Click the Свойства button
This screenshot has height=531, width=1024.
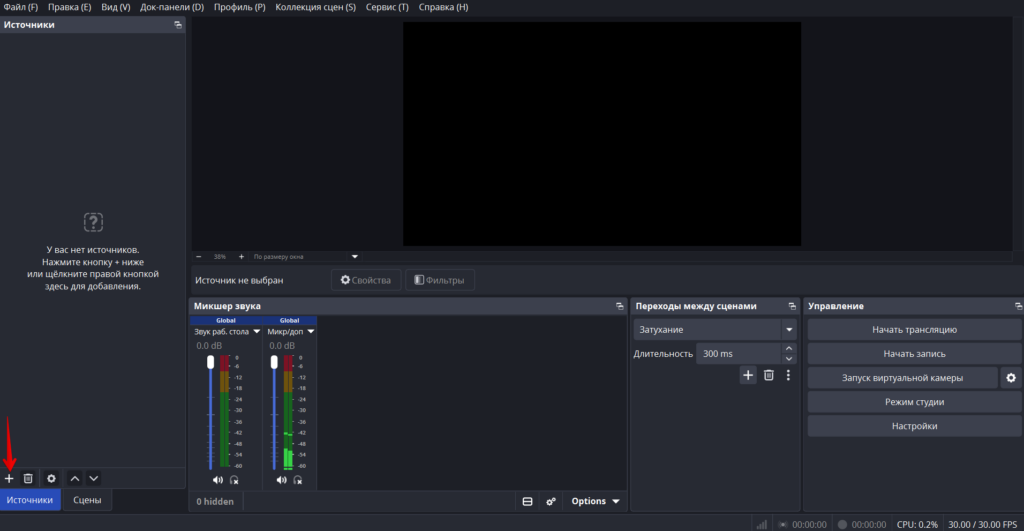366,280
